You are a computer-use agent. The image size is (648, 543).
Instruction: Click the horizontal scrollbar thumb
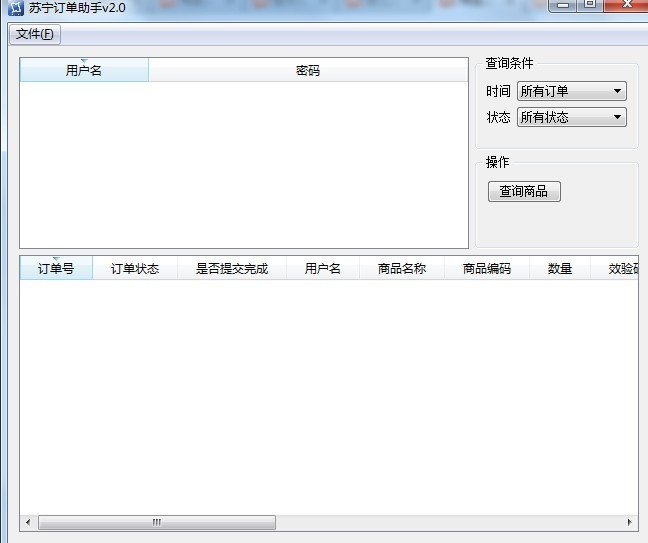[x=157, y=522]
